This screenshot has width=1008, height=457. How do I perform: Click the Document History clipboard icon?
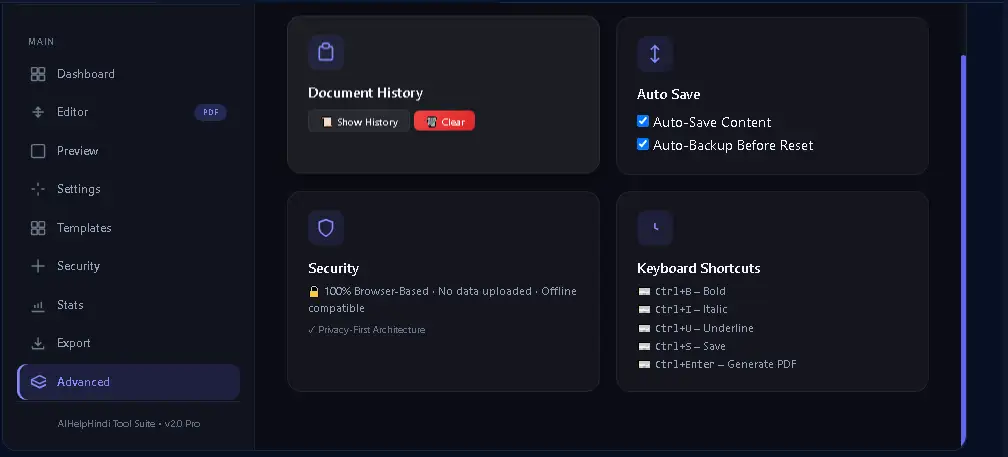326,52
